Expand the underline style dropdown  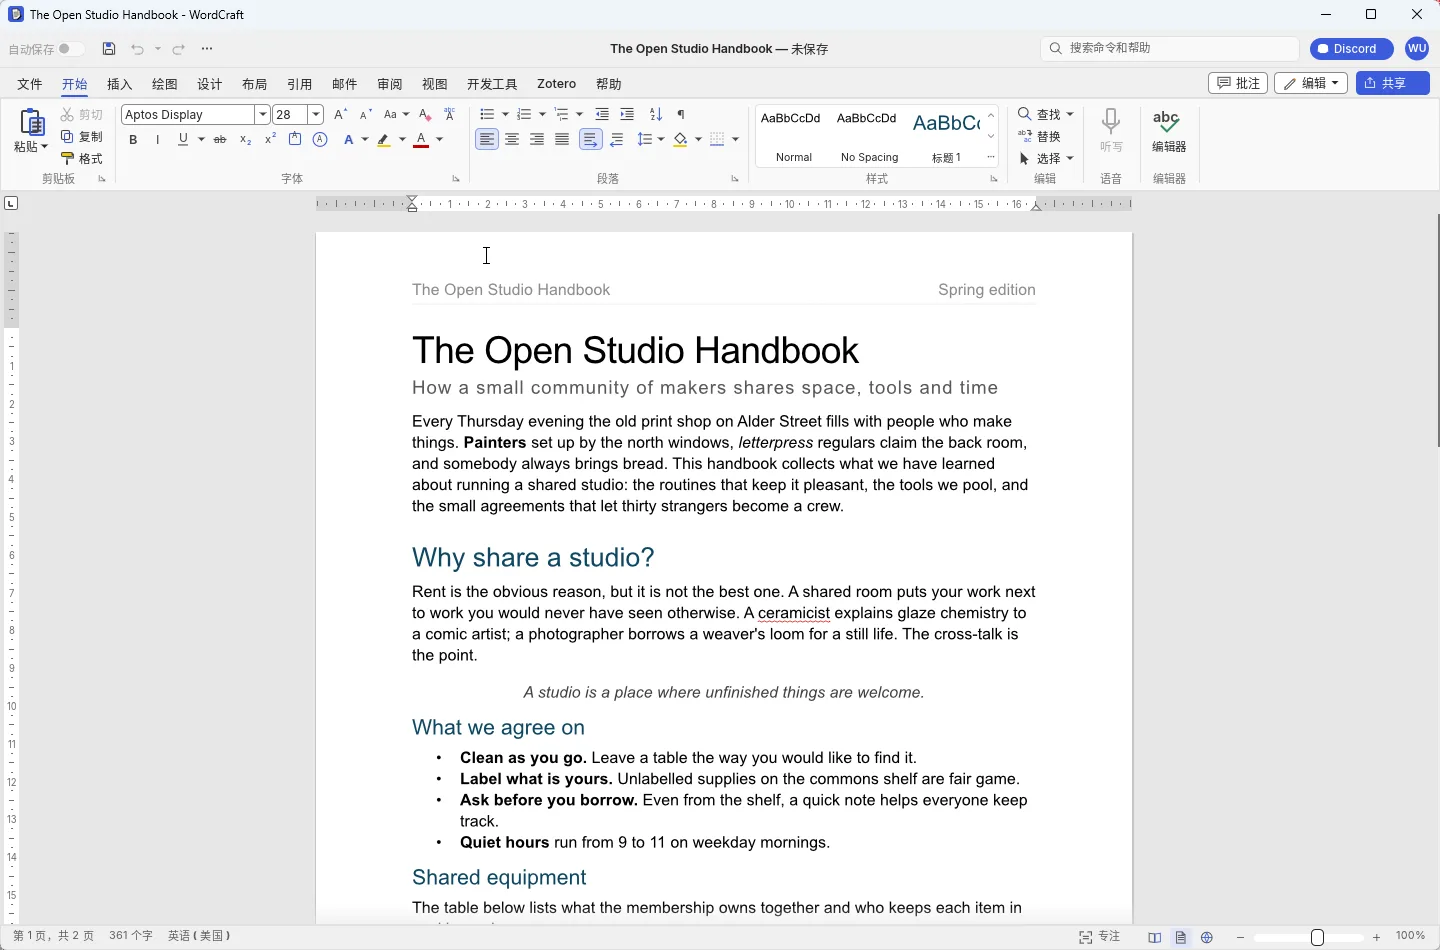[x=202, y=140]
